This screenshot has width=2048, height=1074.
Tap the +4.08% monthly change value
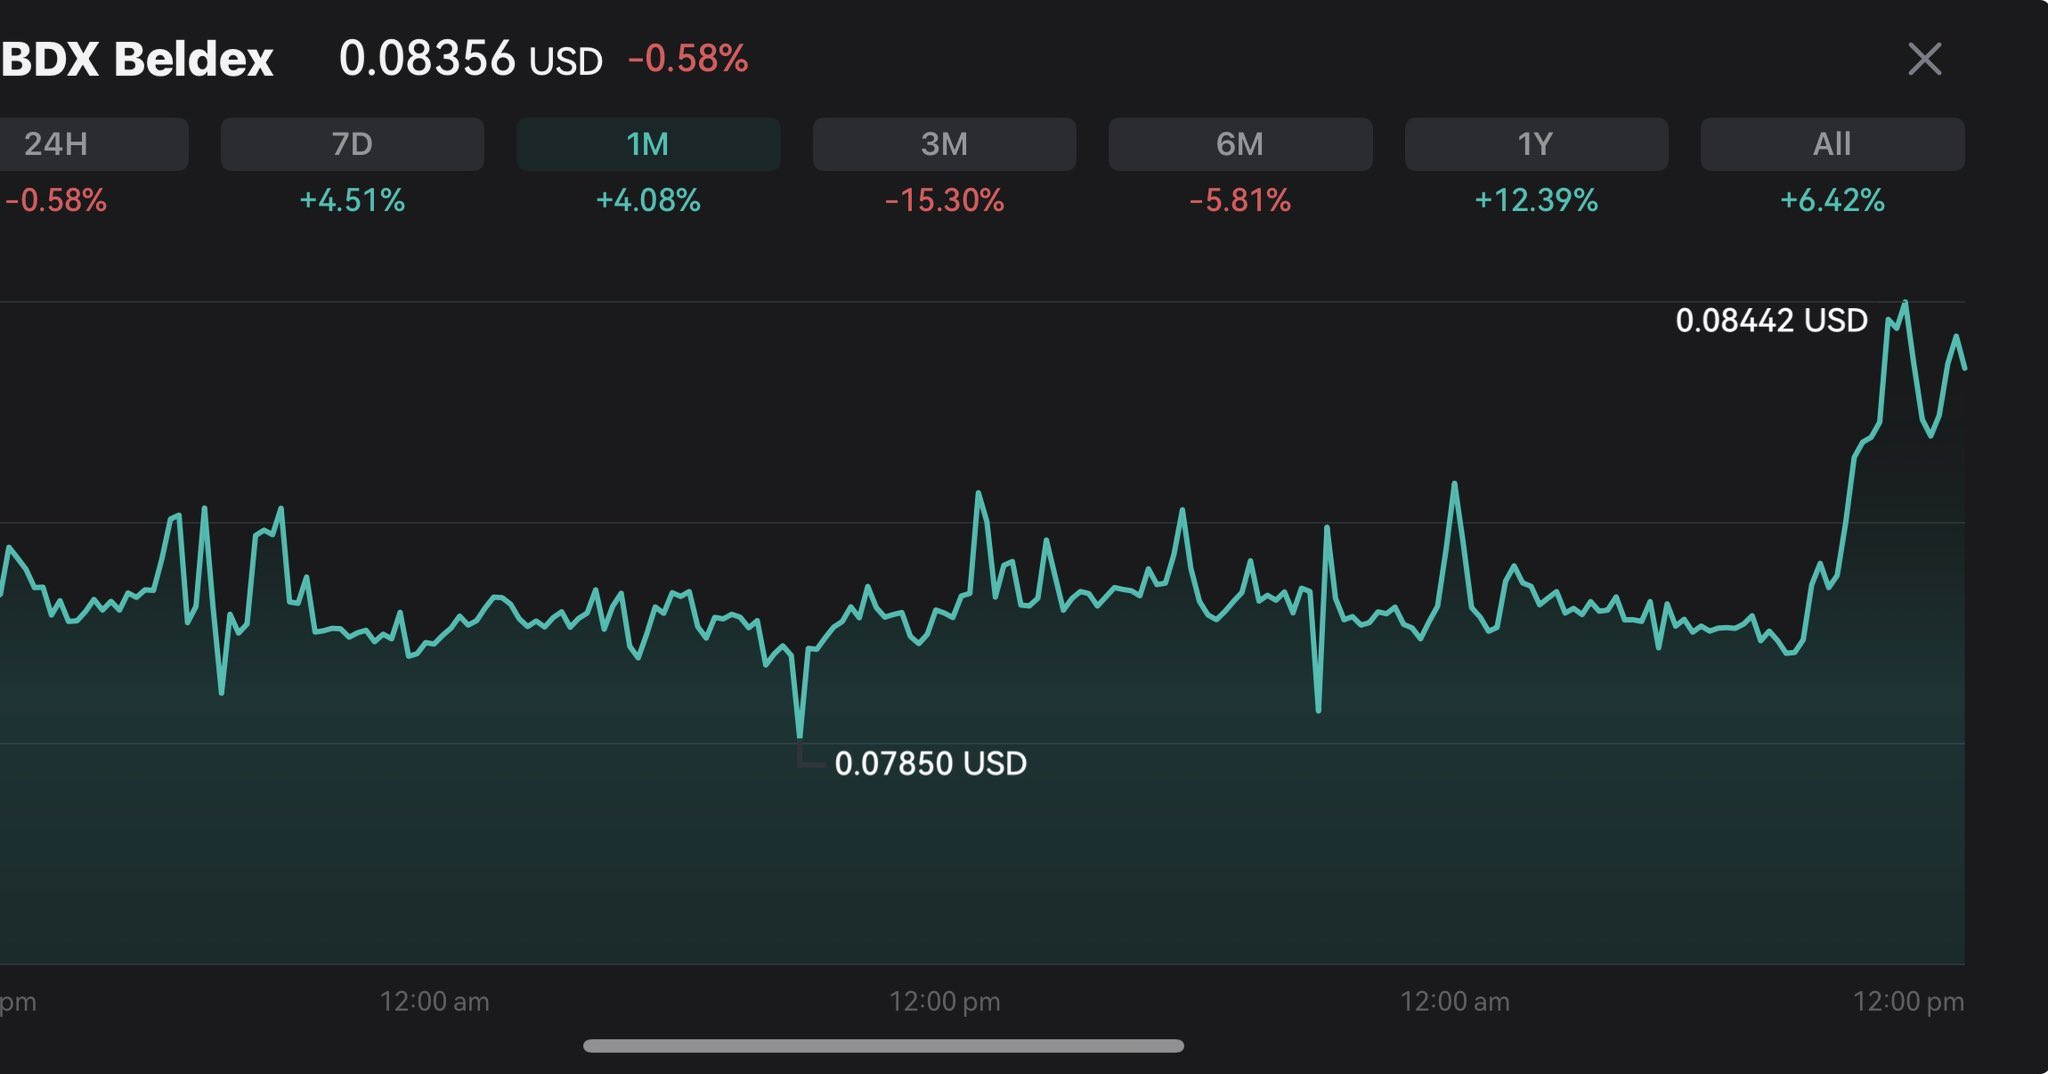pyautogui.click(x=648, y=201)
